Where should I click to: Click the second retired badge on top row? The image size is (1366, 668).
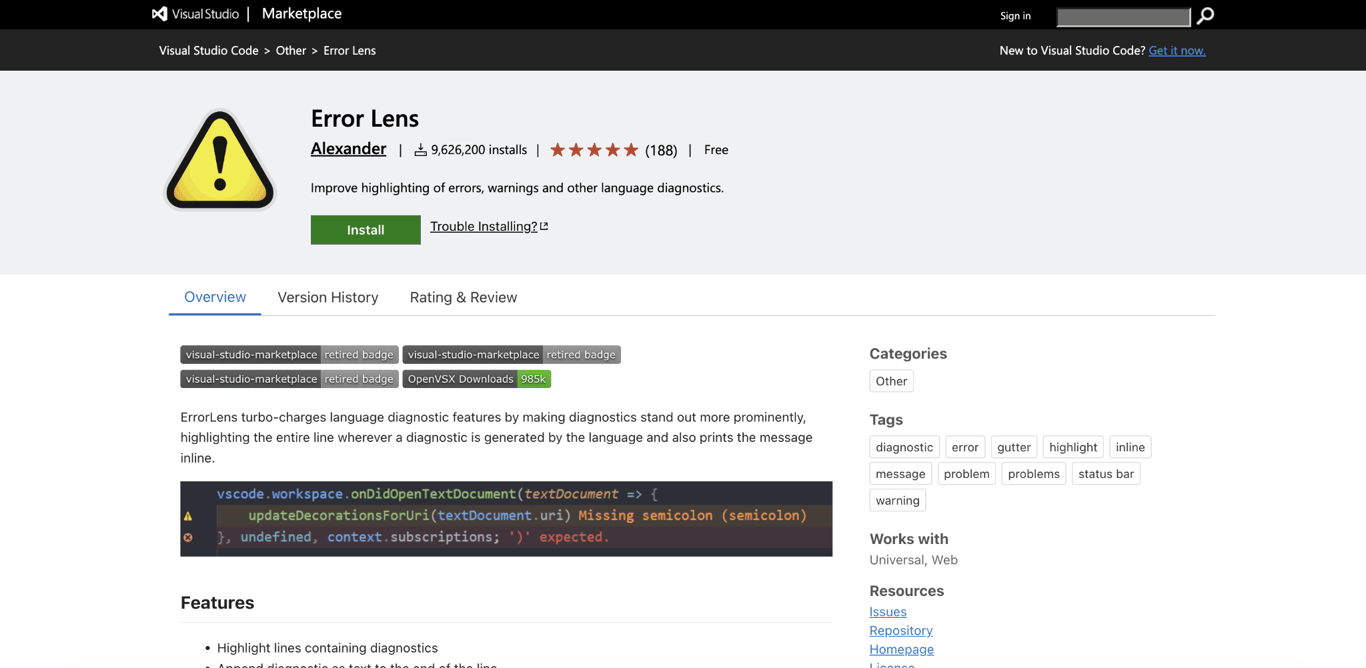pyautogui.click(x=511, y=355)
